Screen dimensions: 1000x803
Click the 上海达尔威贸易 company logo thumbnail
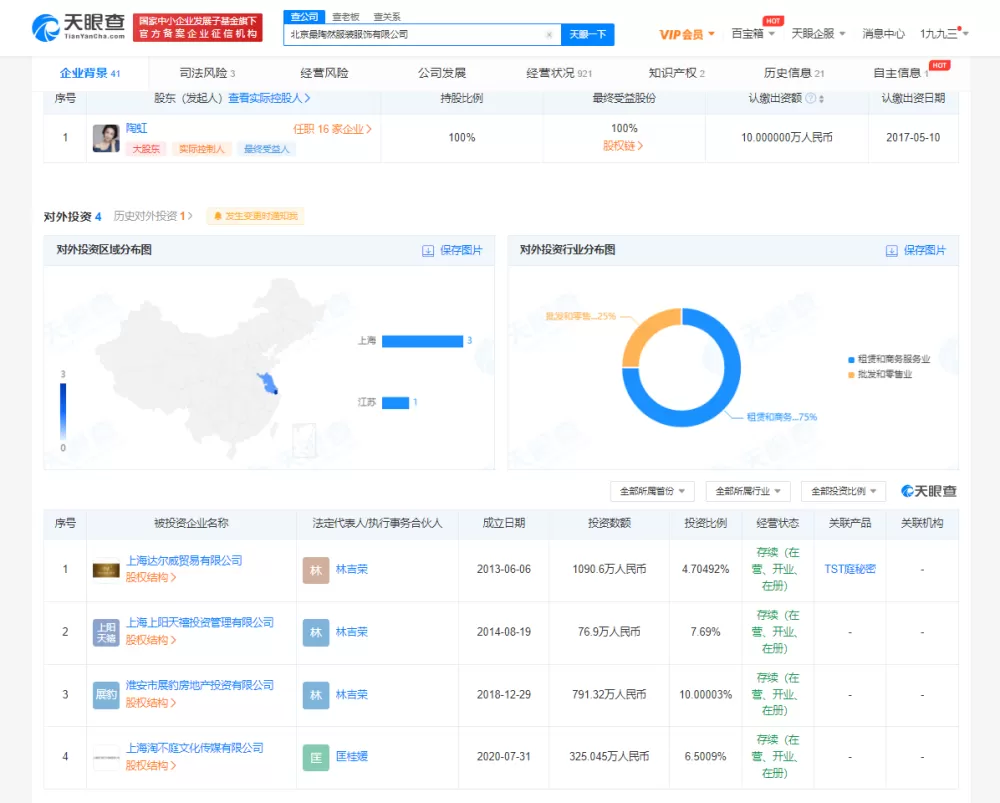coord(106,570)
